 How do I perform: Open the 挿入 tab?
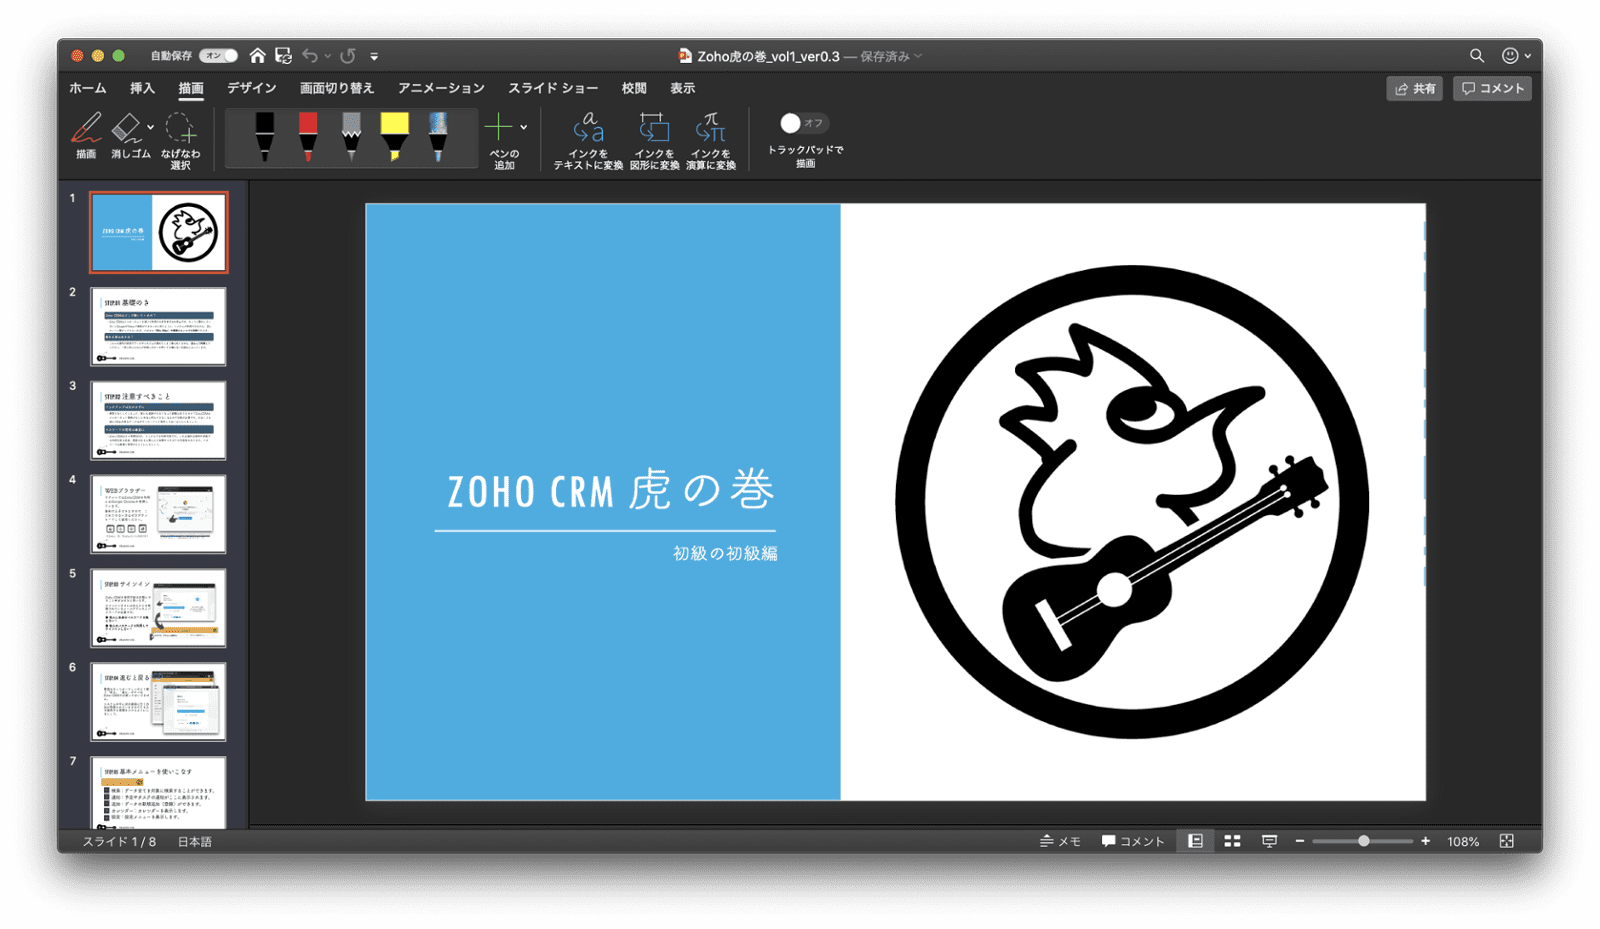[143, 88]
